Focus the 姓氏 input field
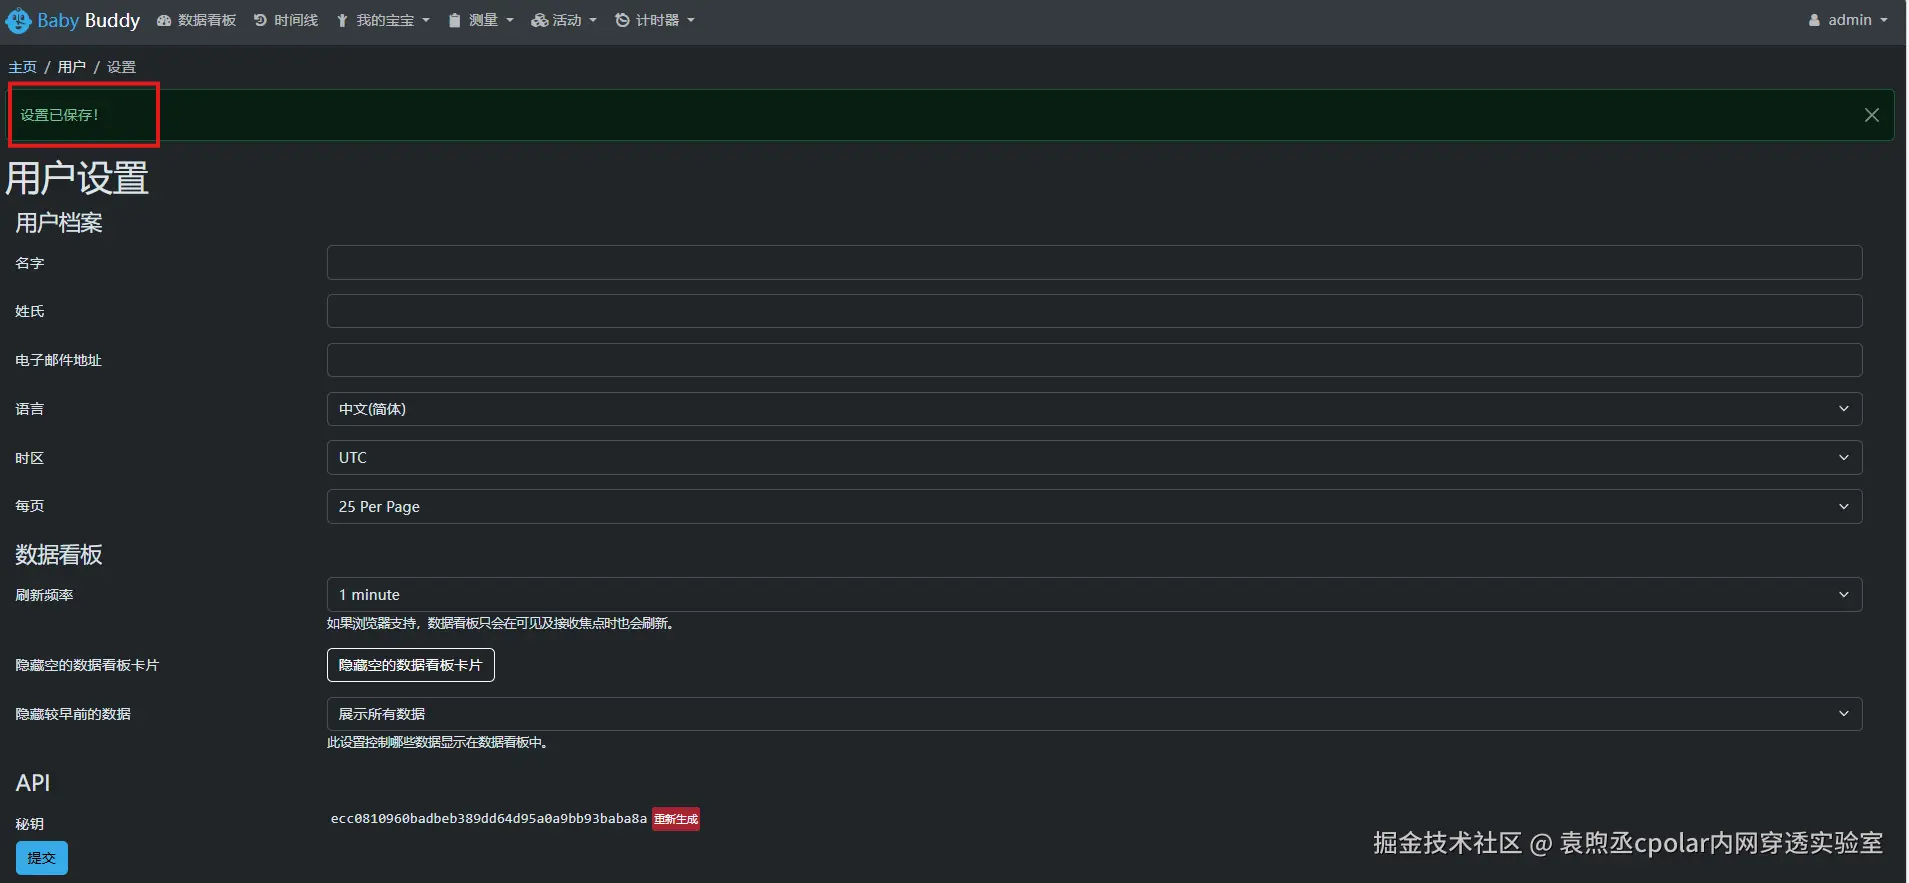The width and height of the screenshot is (1909, 883). click(1094, 311)
